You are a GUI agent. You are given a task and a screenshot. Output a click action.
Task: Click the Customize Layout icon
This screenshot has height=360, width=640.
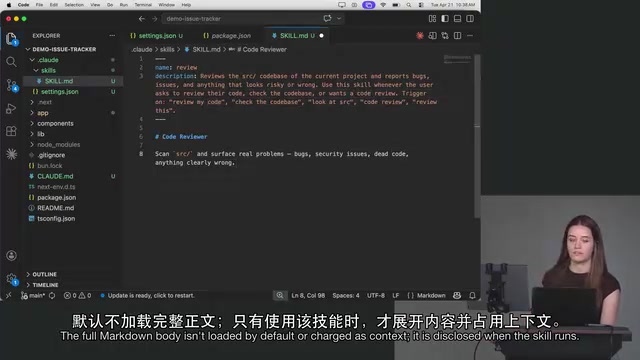click(432, 19)
